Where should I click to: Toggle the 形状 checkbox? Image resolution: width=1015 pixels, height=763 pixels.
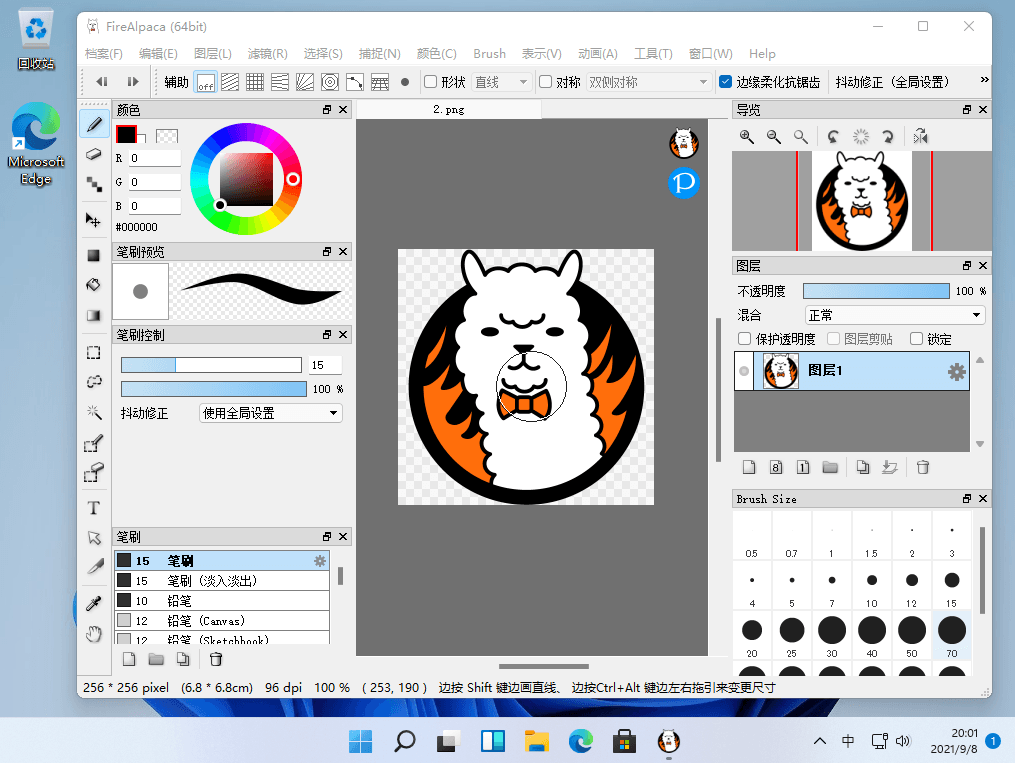point(430,82)
